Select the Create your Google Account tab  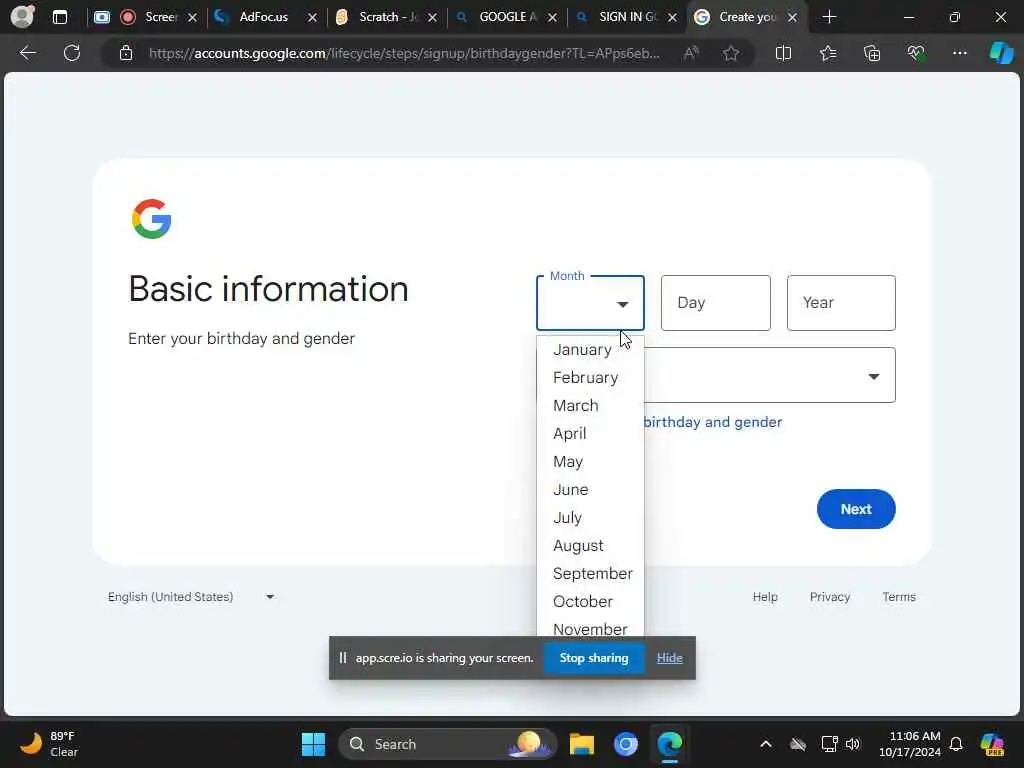744,17
